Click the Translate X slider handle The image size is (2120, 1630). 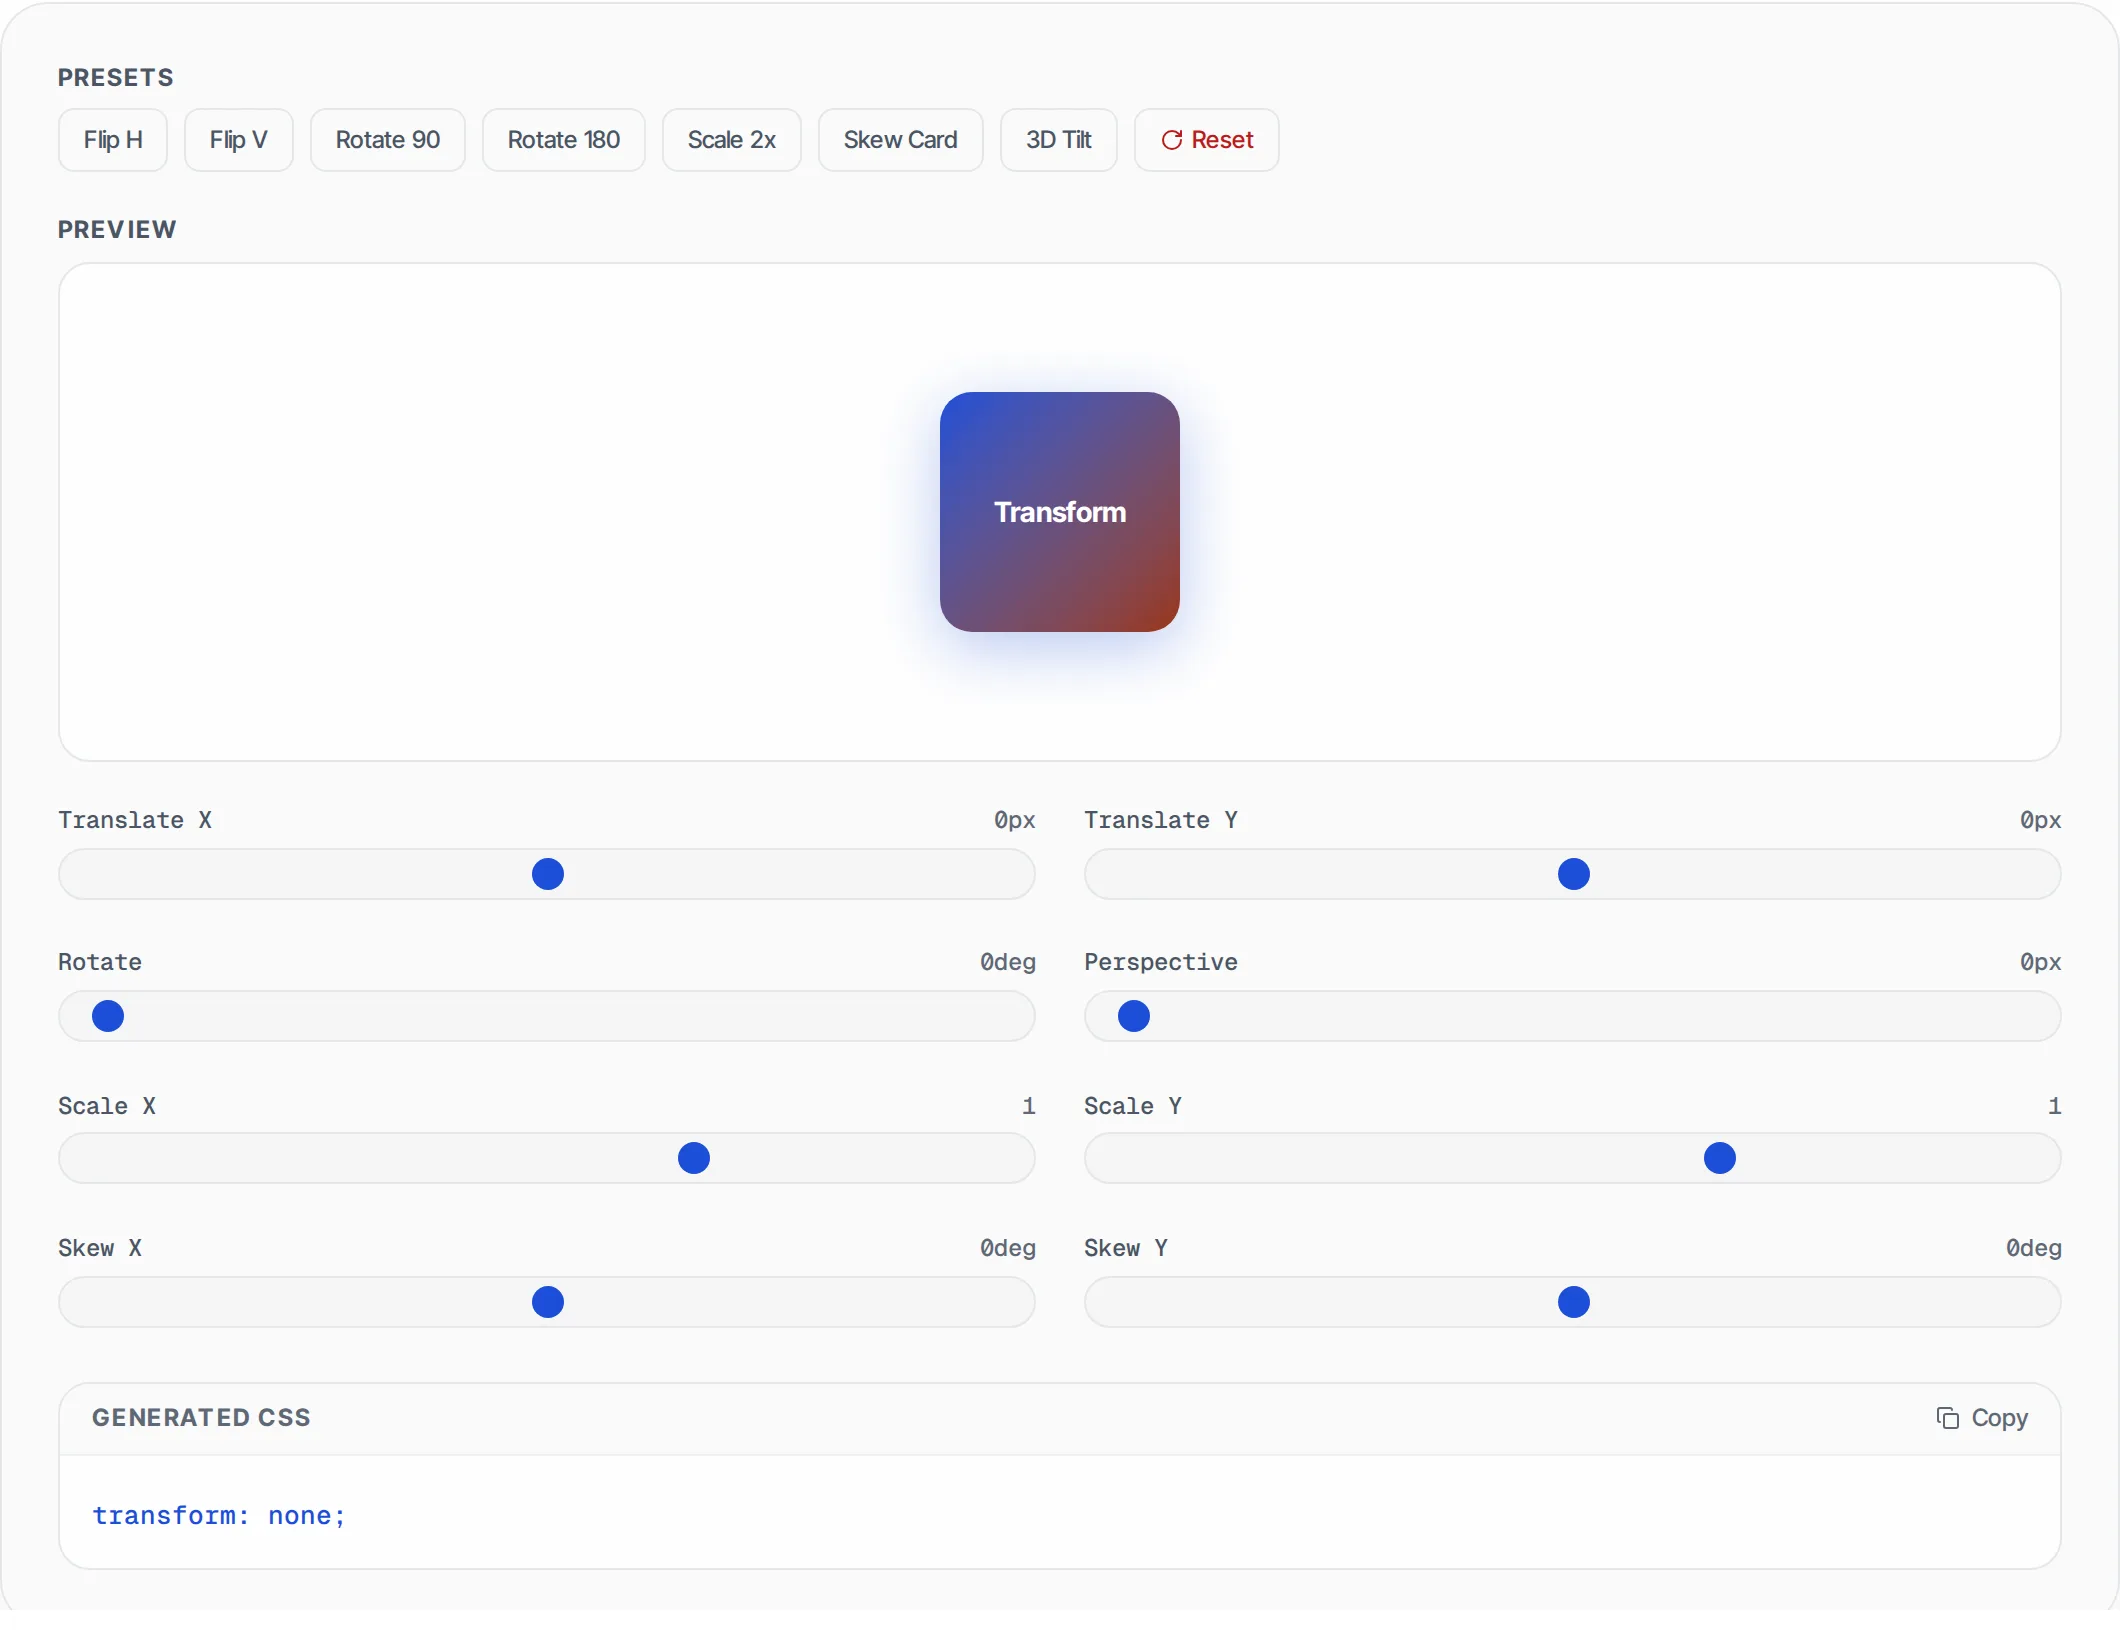click(x=548, y=874)
